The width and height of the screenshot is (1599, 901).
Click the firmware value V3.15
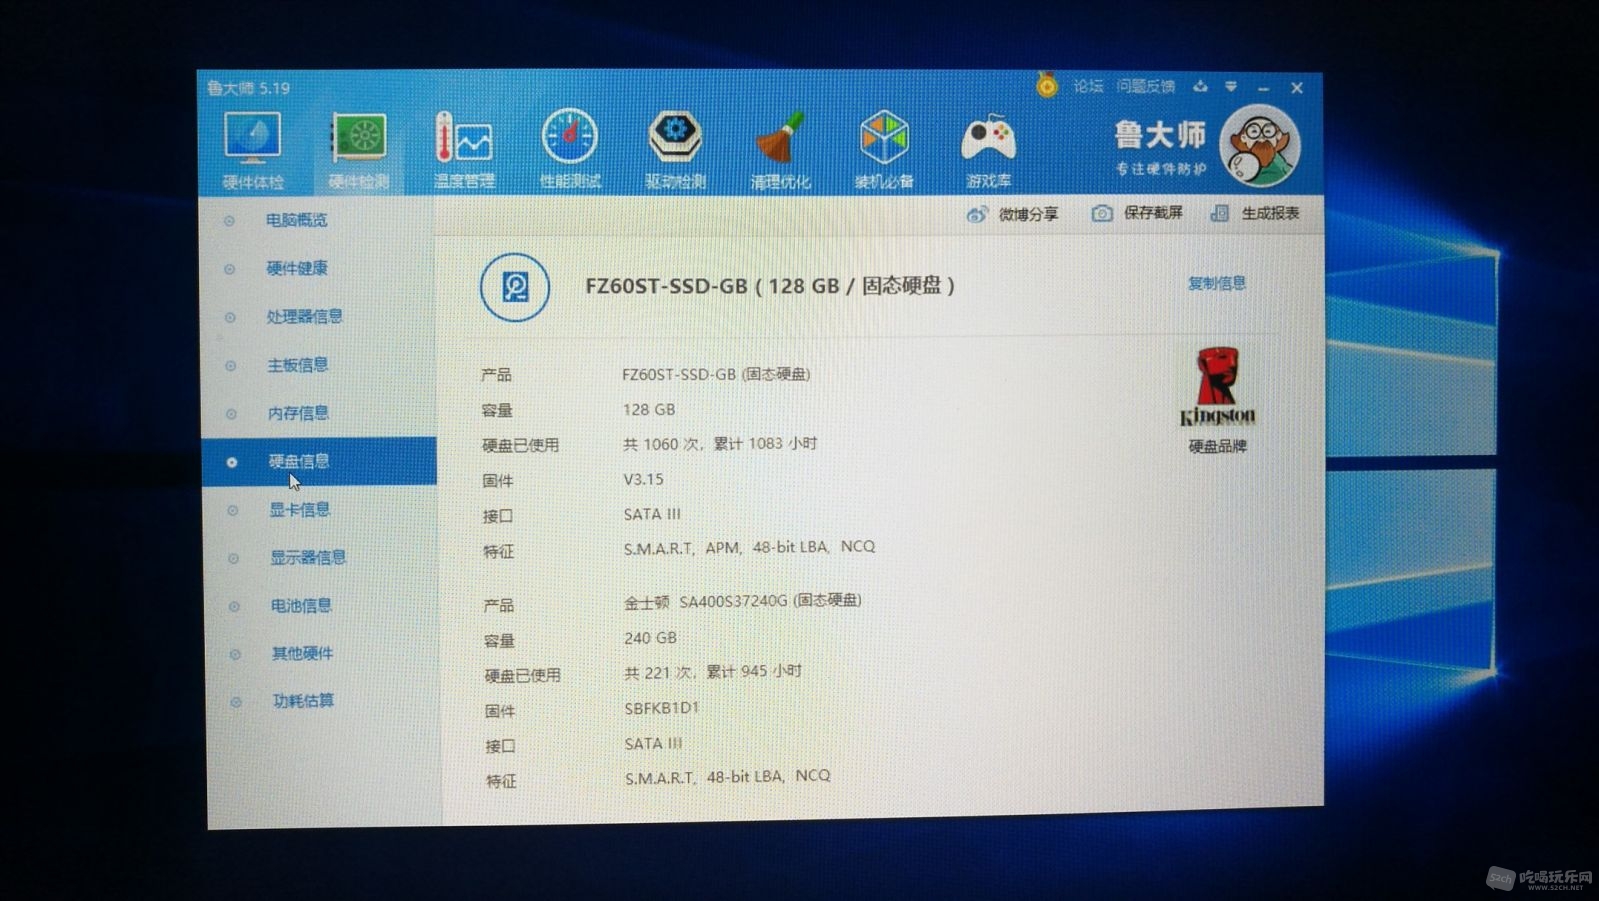643,479
